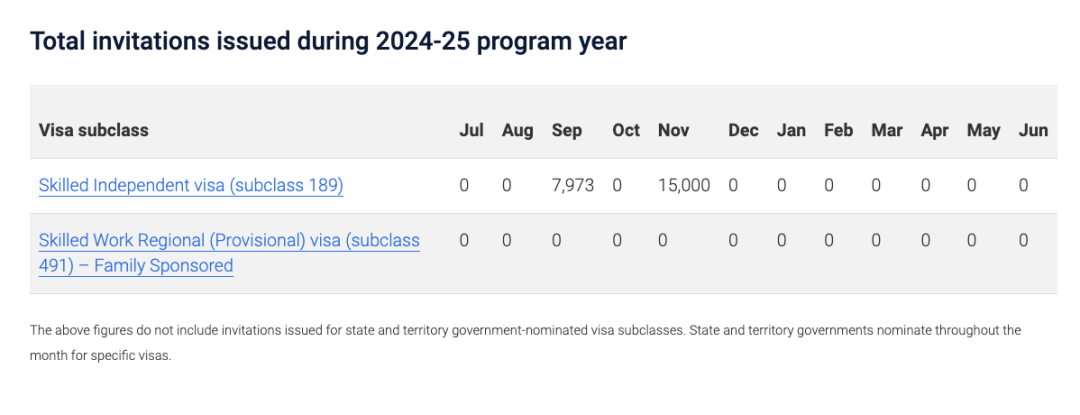The width and height of the screenshot is (1080, 415).
Task: Select the Feb column header
Action: point(838,131)
